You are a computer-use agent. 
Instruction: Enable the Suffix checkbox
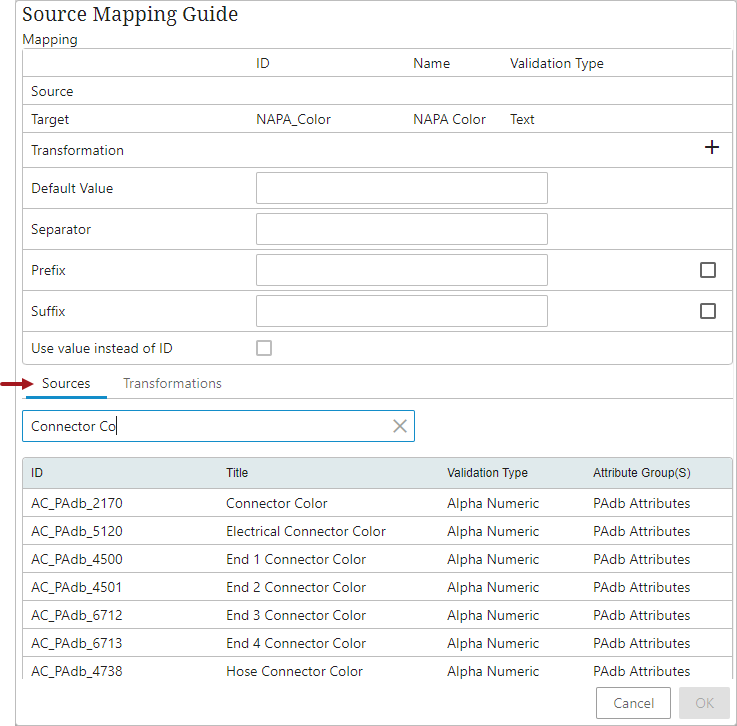click(x=708, y=311)
